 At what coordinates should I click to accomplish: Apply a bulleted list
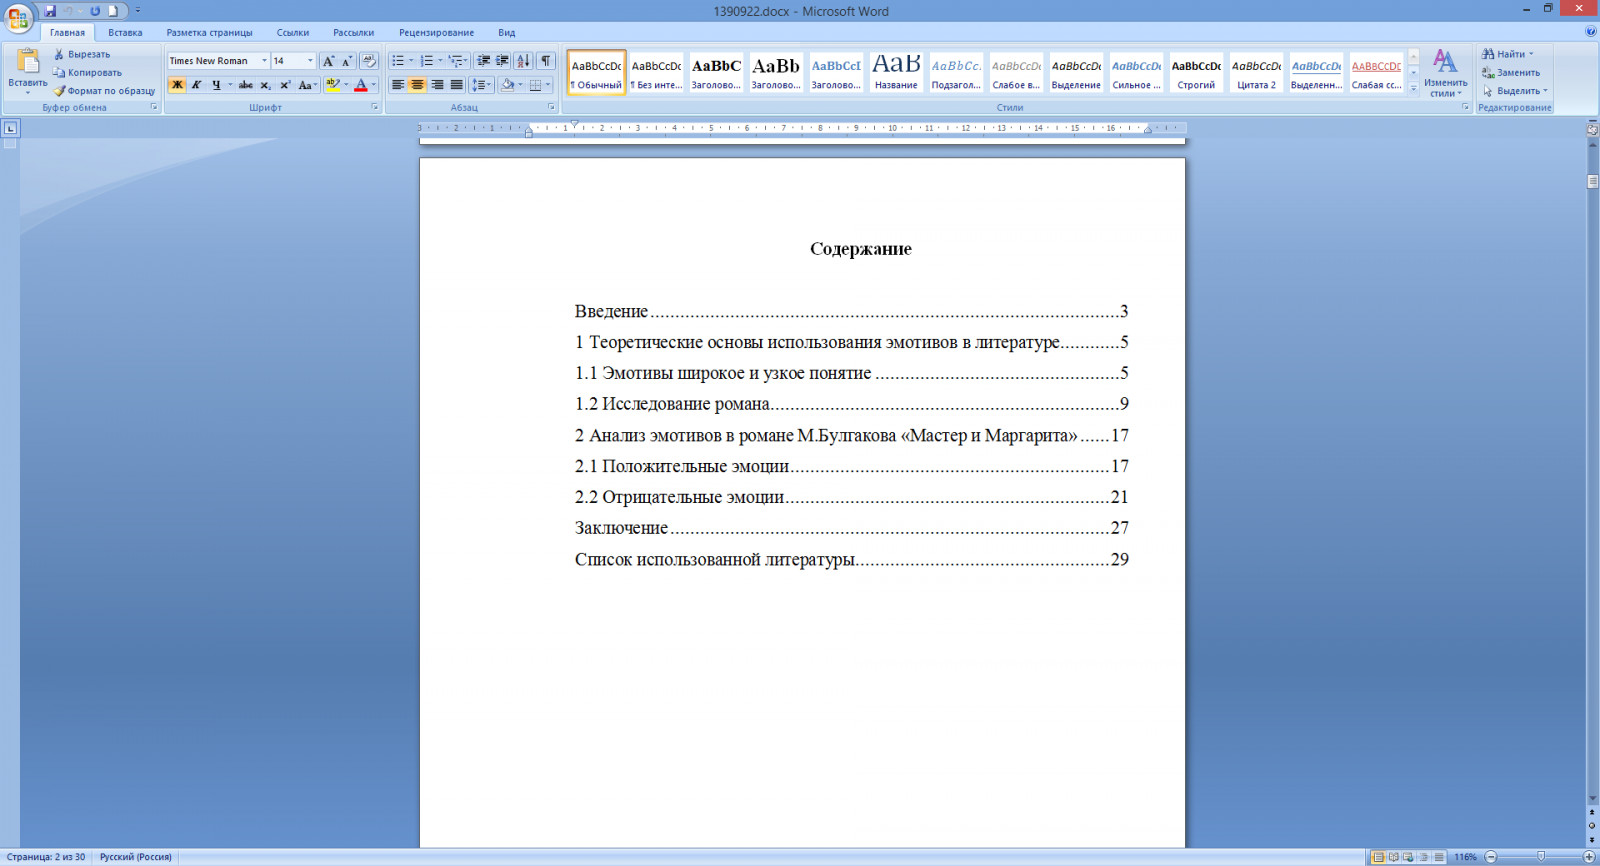[x=398, y=61]
